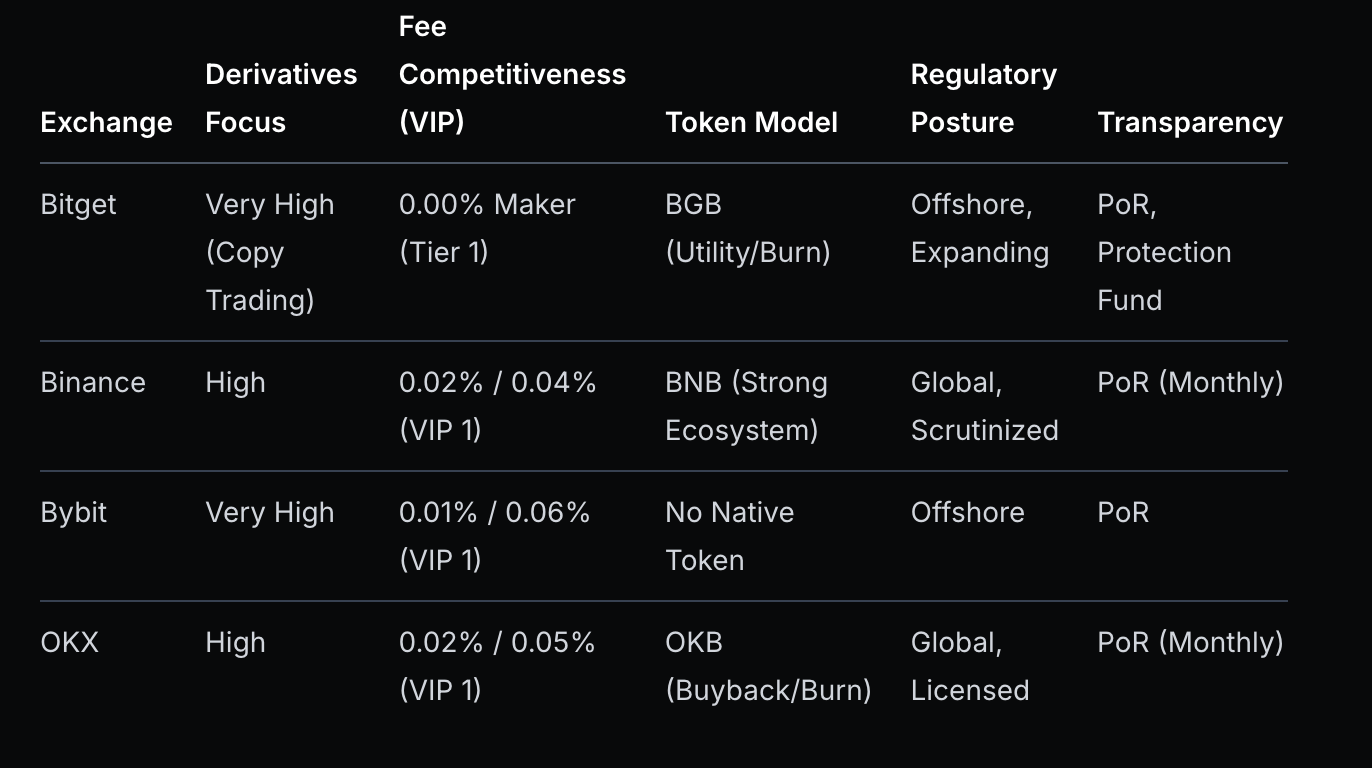The width and height of the screenshot is (1372, 768).
Task: Click the Global, Licensed cell
Action: 969,666
